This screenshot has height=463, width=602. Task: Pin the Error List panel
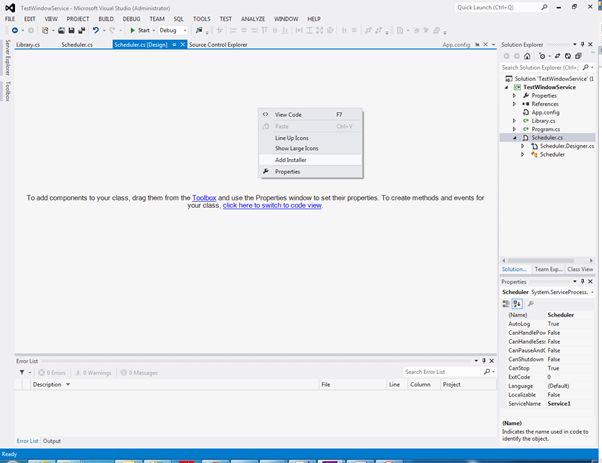tap(484, 360)
